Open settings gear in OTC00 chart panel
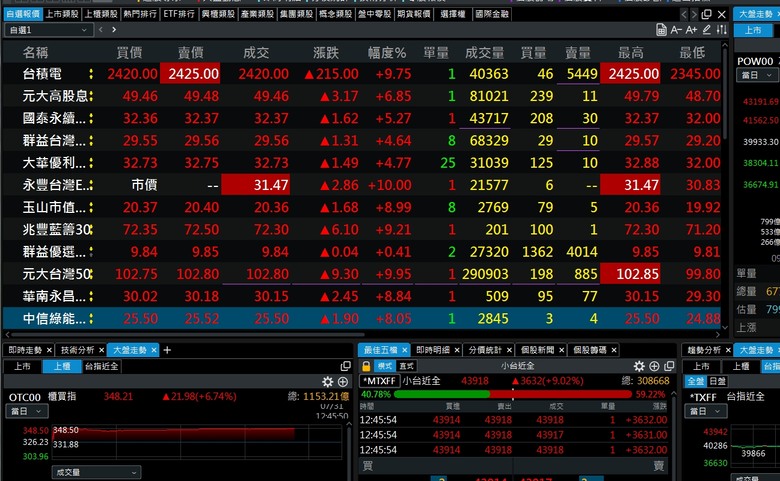Viewport: 780px width, 481px height. click(327, 382)
